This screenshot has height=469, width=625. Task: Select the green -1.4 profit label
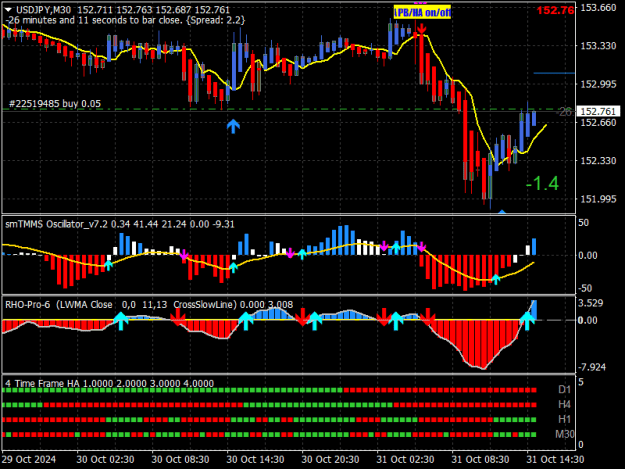point(542,184)
